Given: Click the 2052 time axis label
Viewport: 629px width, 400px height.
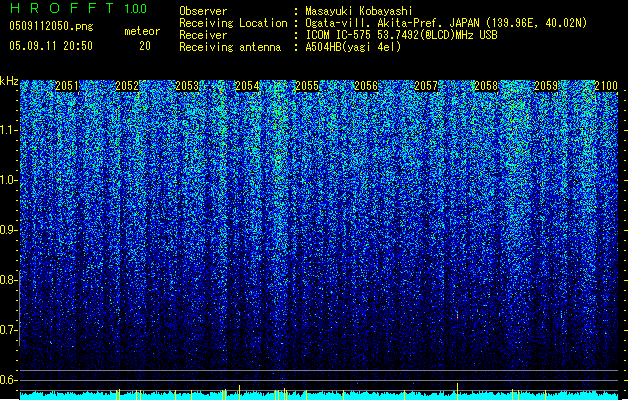Looking at the screenshot, I should [x=127, y=86].
